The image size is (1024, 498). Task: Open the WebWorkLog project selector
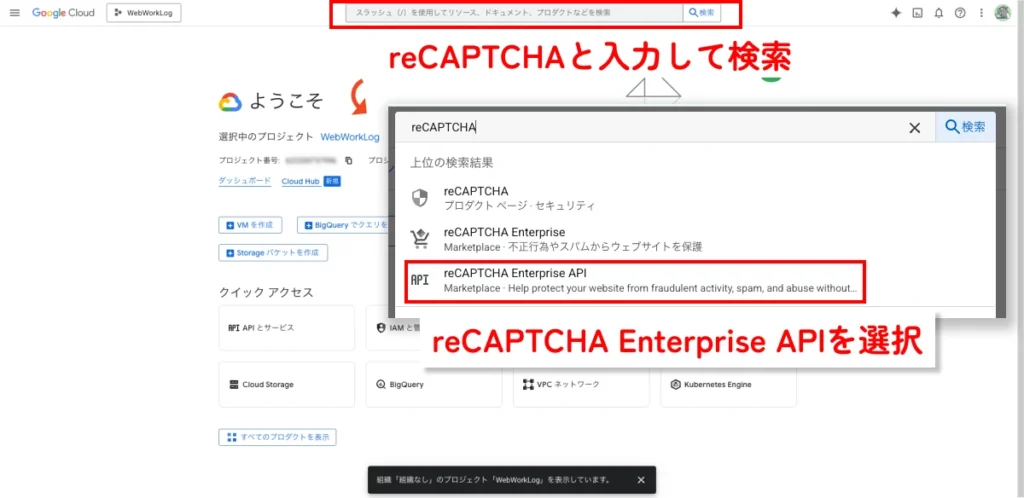pyautogui.click(x=144, y=13)
